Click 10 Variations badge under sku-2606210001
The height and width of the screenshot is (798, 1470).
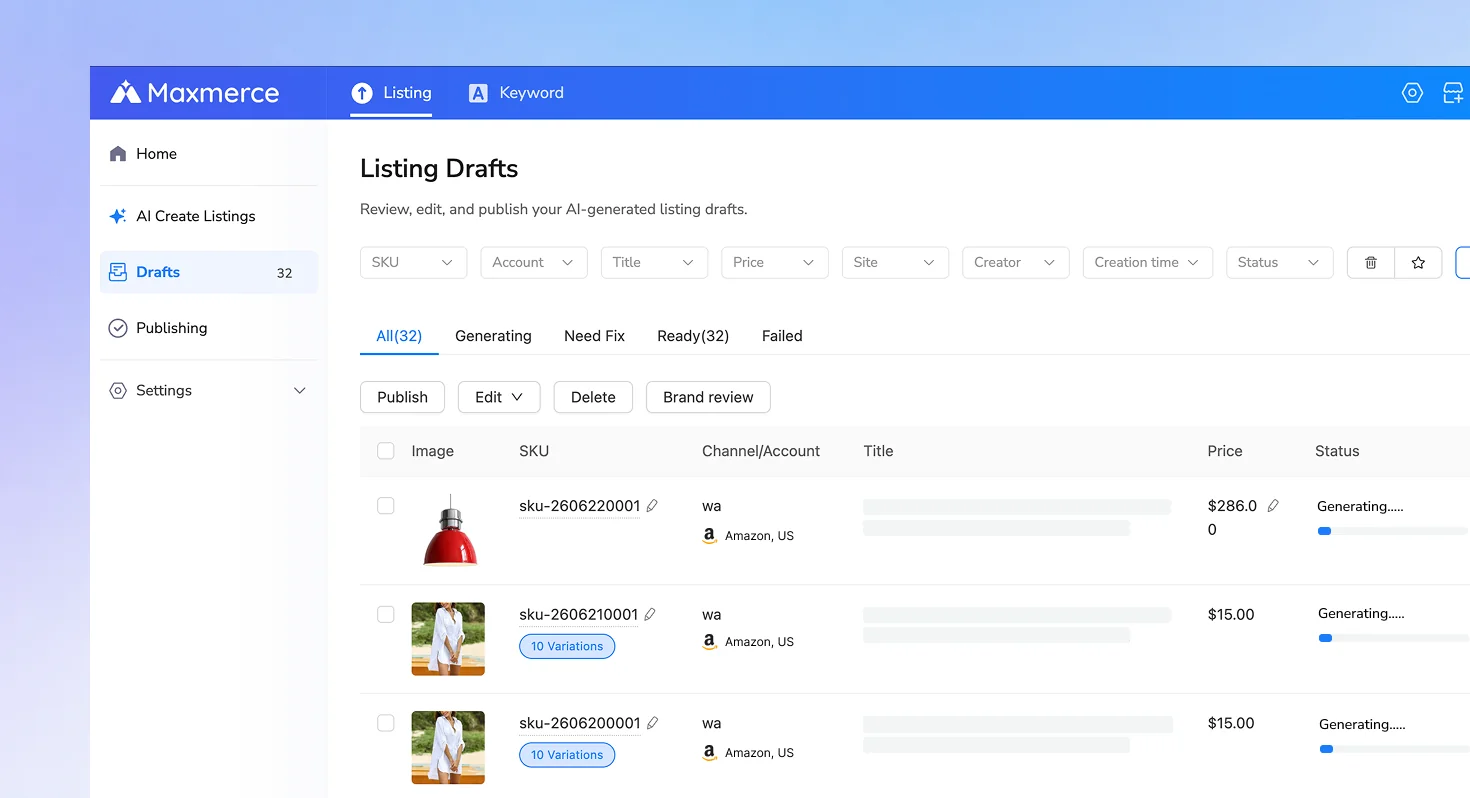567,646
